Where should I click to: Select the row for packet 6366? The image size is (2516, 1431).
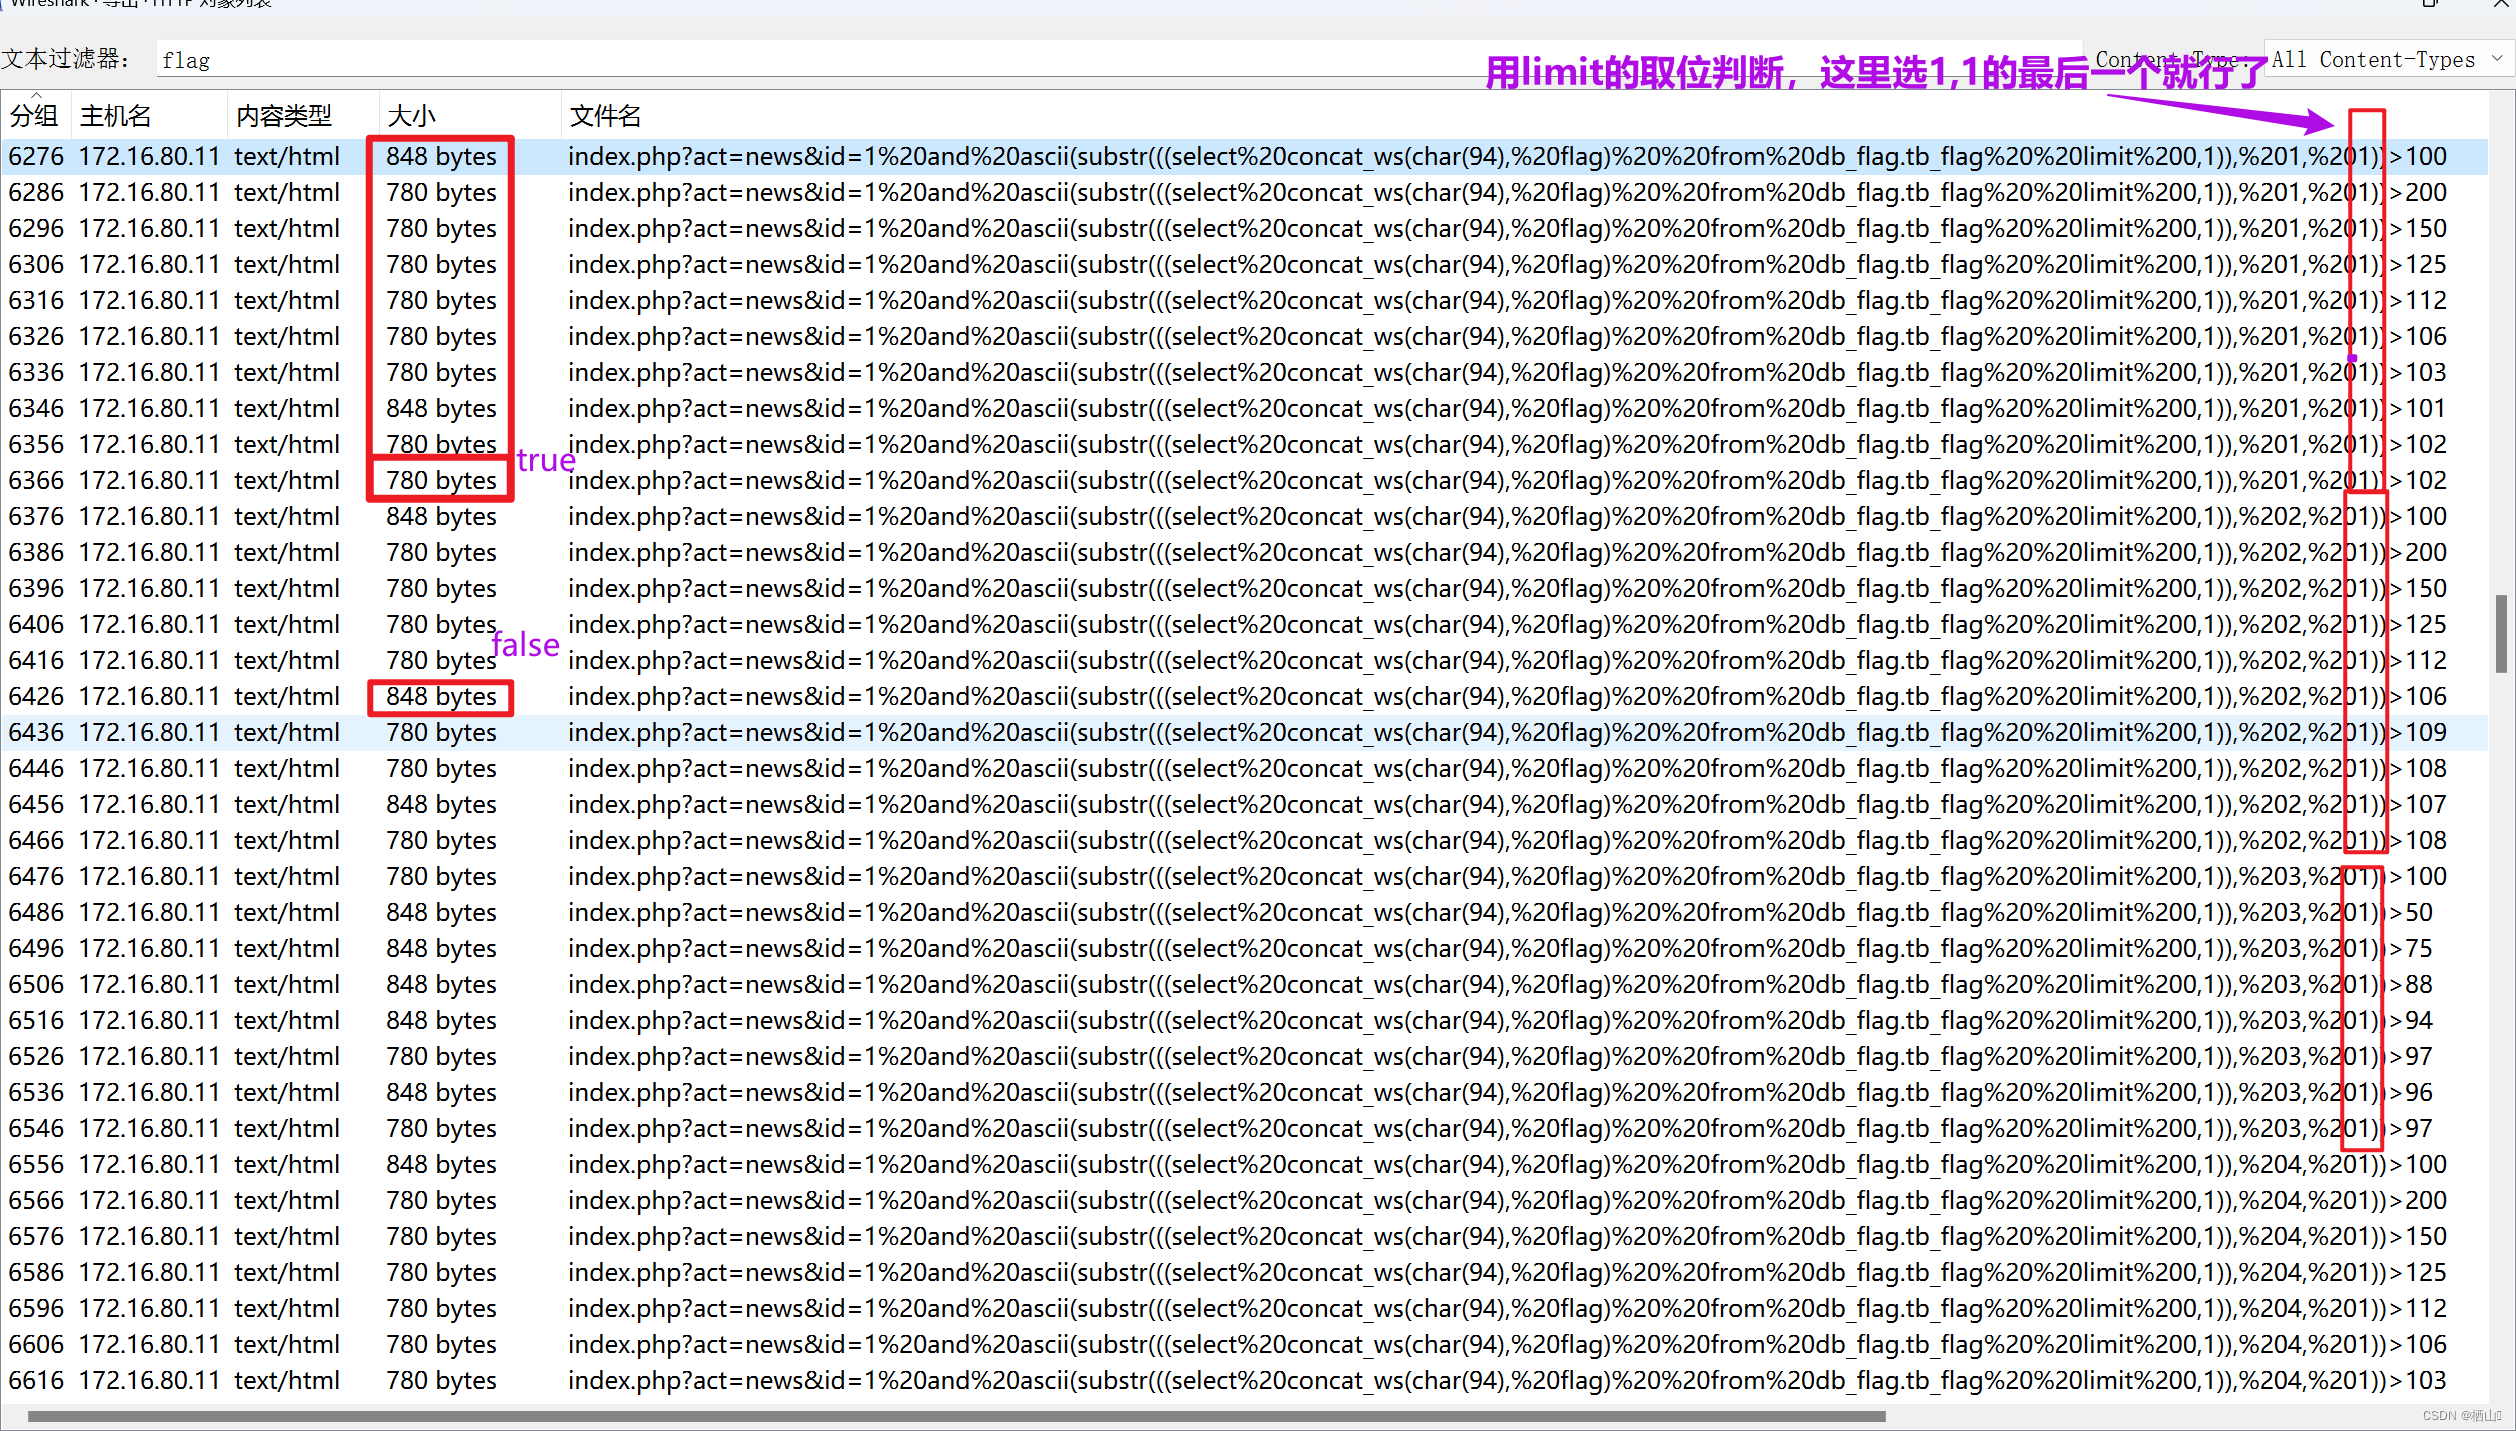pos(1244,480)
